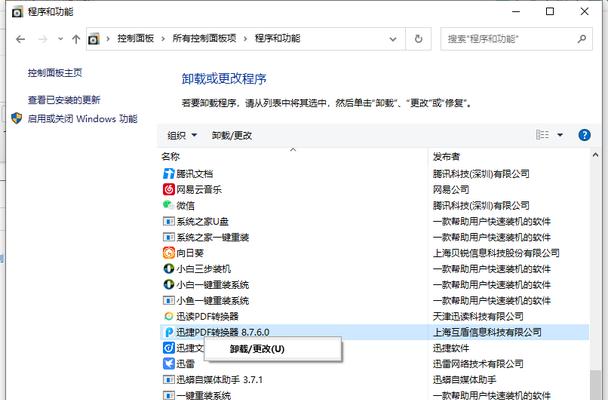Screen dimensions: 608x400
Task: Click the 小白一键重装系统 icon
Action: 169,284
